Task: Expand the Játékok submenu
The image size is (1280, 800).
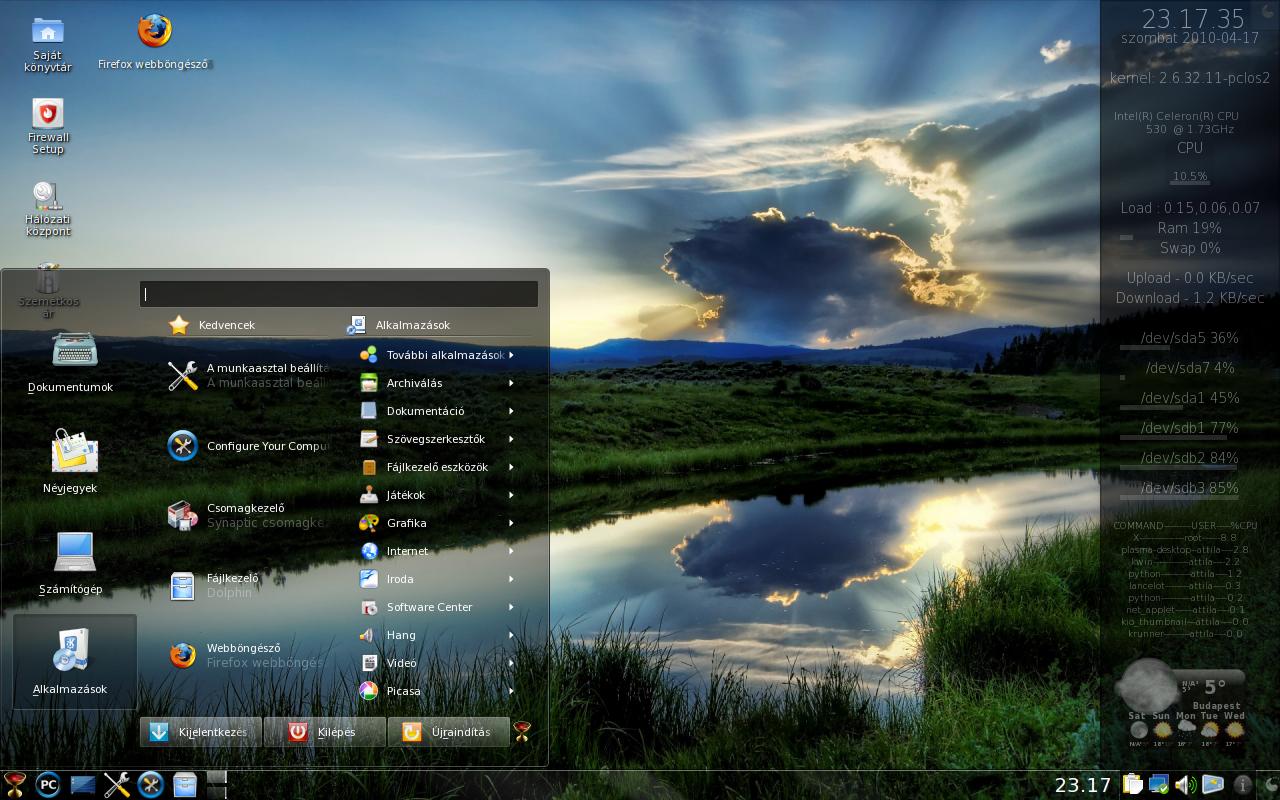Action: [438, 495]
